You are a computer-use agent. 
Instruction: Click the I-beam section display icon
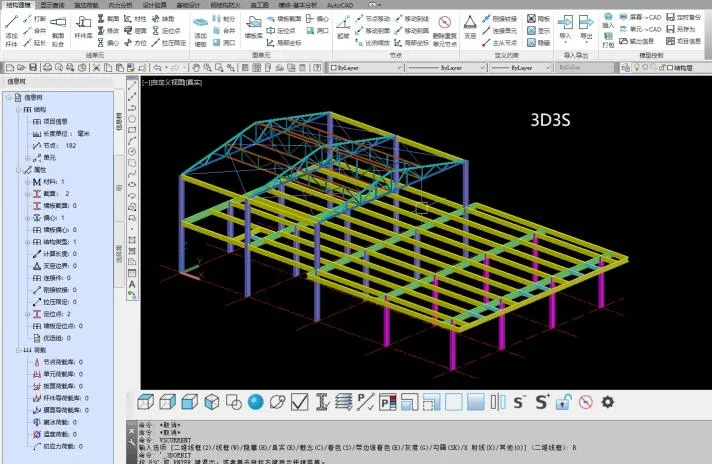coord(322,402)
